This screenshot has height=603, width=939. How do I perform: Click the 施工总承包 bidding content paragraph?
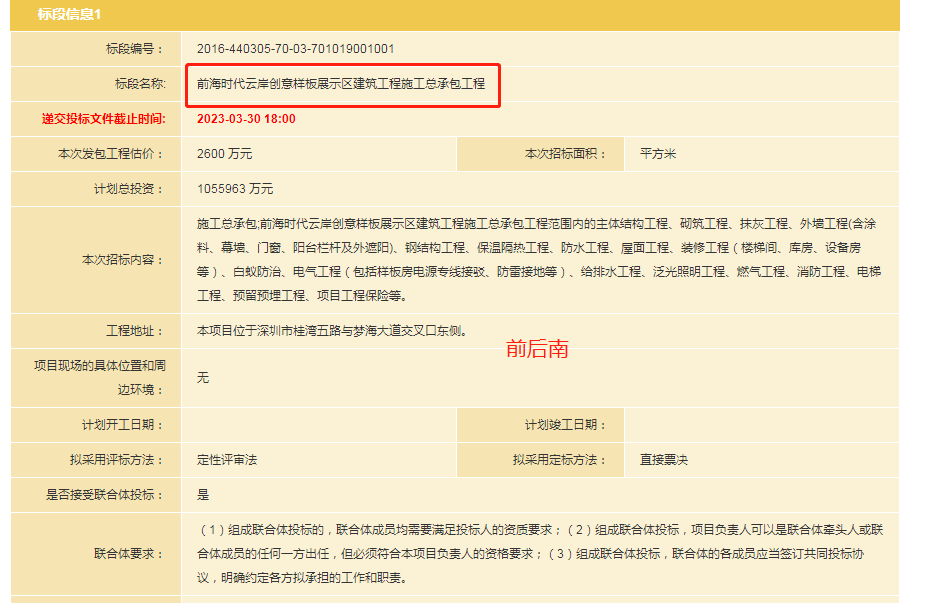537,259
